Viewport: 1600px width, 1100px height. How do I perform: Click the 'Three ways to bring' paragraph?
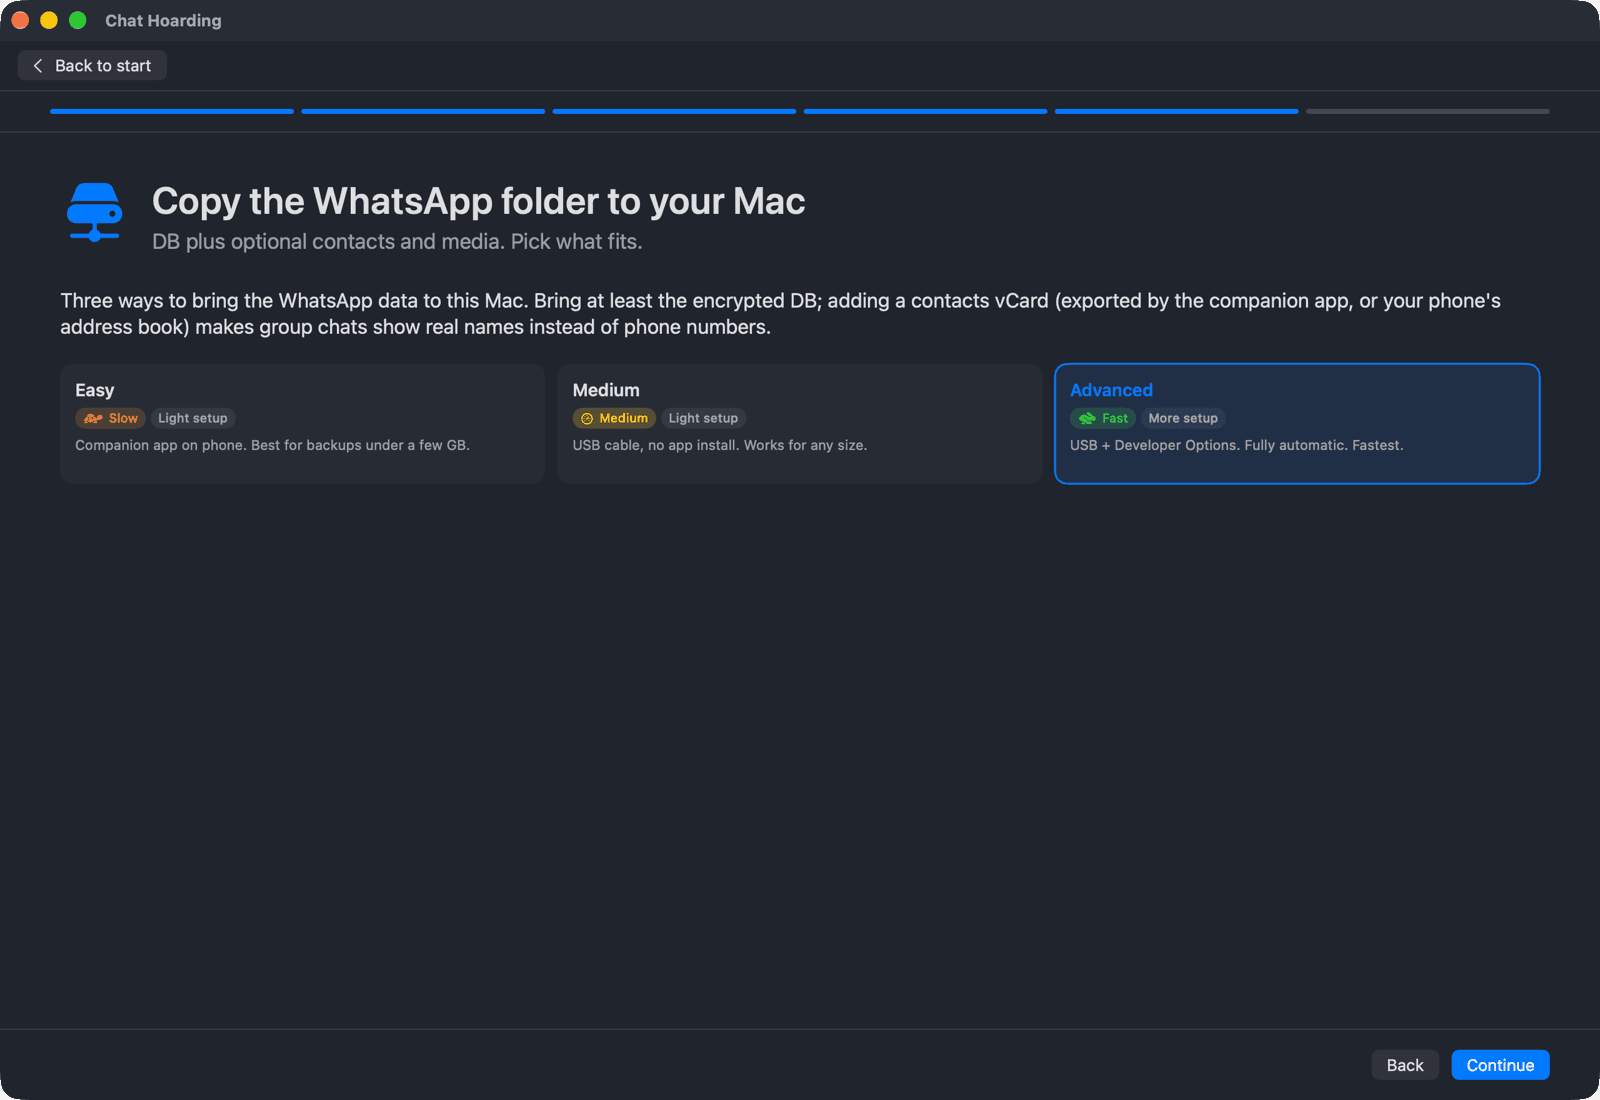coord(780,314)
